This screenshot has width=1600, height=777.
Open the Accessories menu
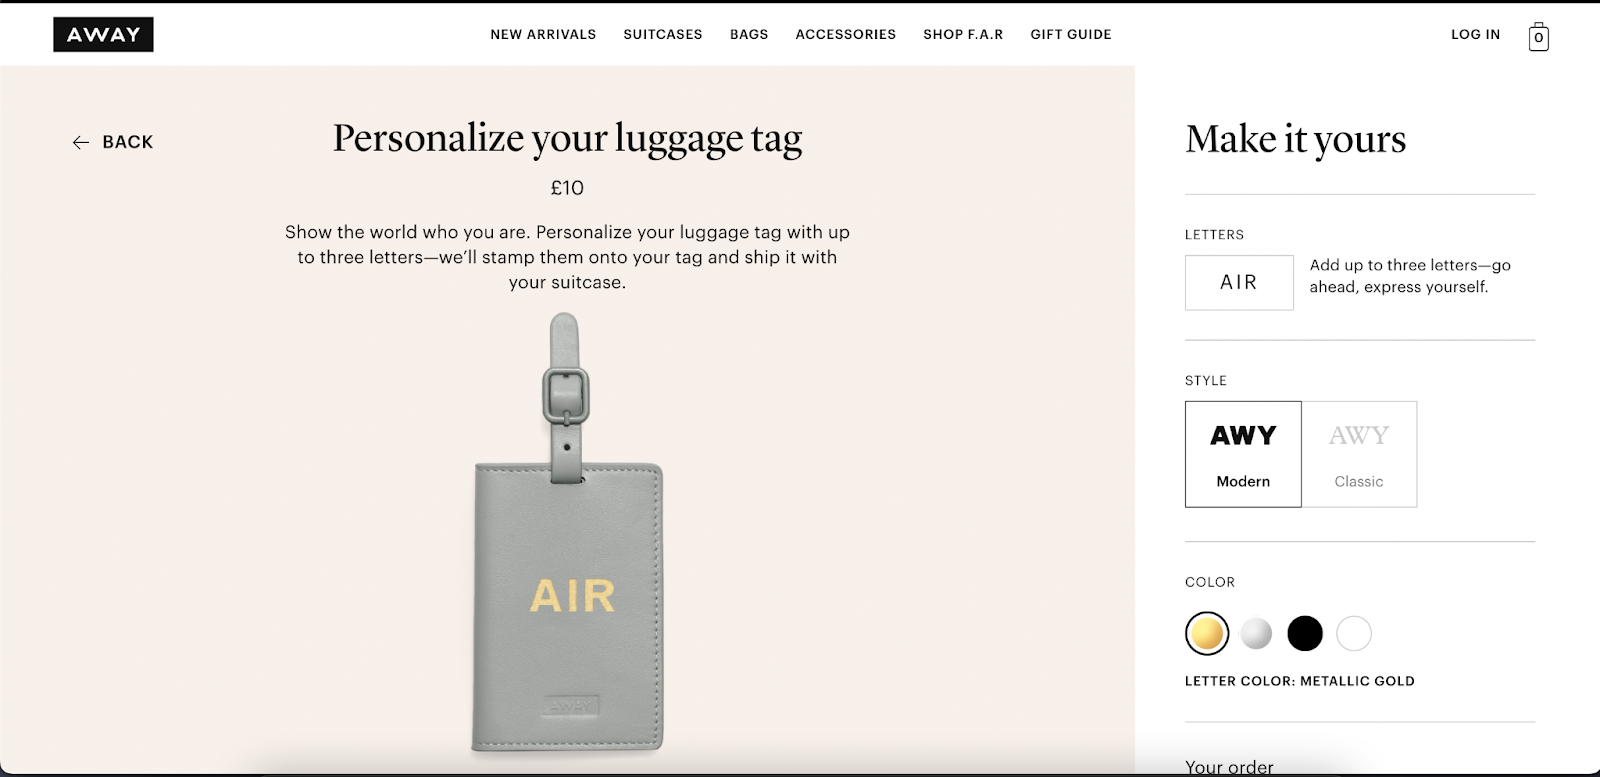pos(846,34)
